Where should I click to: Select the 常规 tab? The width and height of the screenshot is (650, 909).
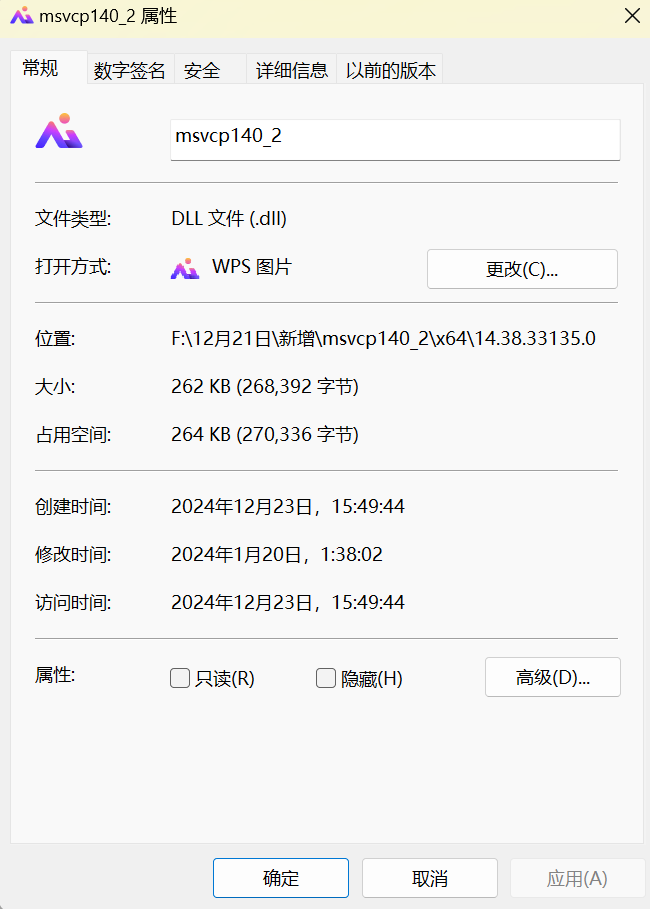pos(41,68)
